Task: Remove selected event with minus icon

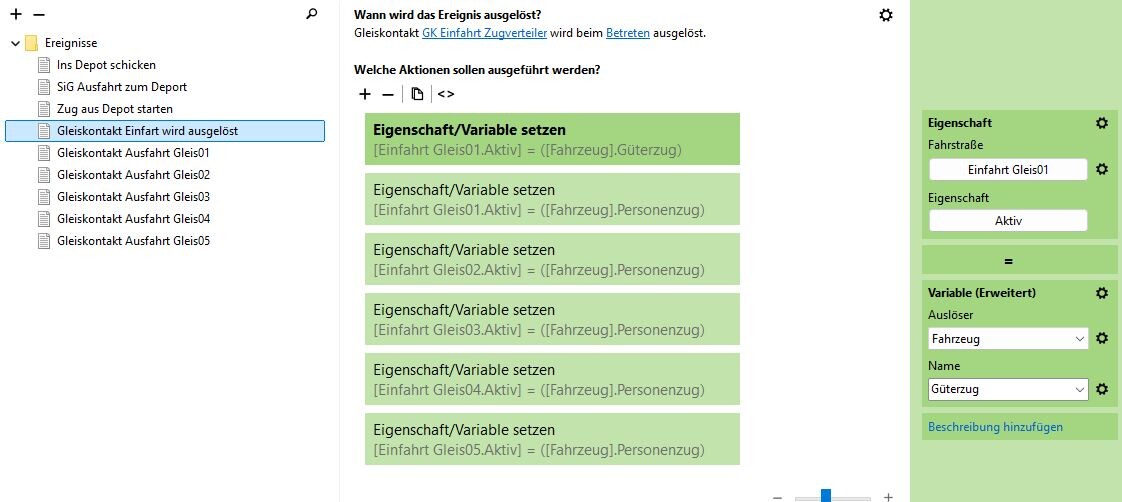Action: click(39, 15)
